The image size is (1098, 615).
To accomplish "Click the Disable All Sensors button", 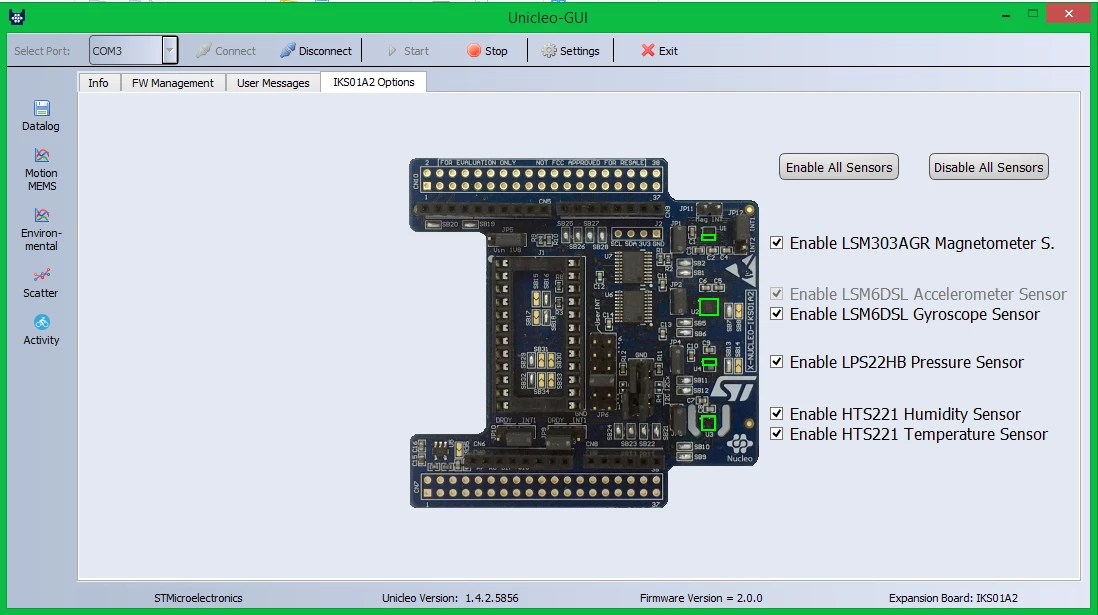I will (x=989, y=167).
